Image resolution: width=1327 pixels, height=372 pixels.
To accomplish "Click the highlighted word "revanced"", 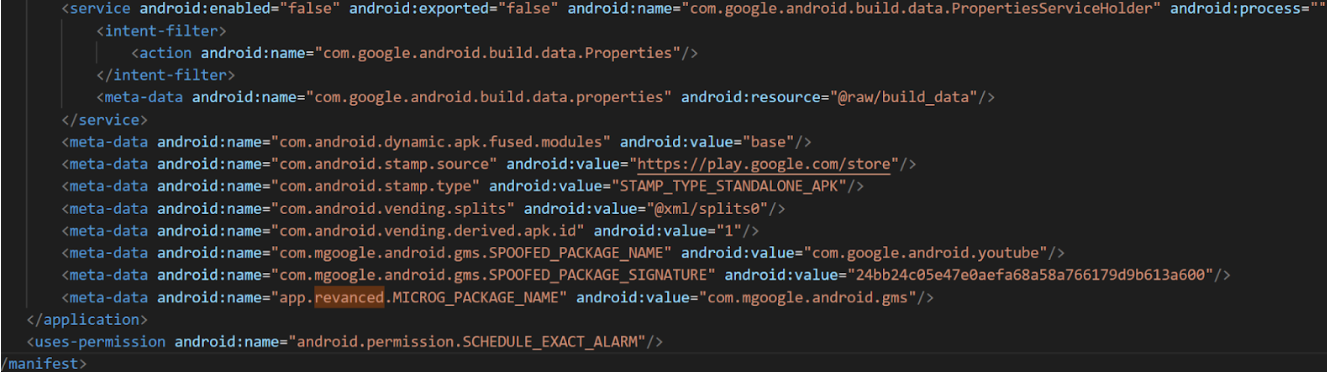I will (350, 298).
